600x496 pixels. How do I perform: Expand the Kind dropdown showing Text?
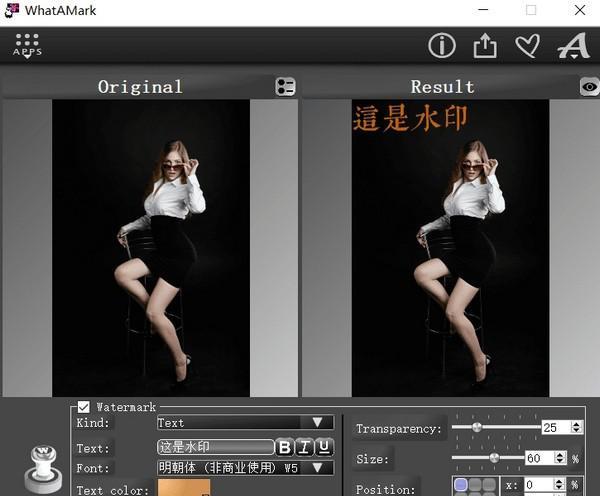(245, 423)
